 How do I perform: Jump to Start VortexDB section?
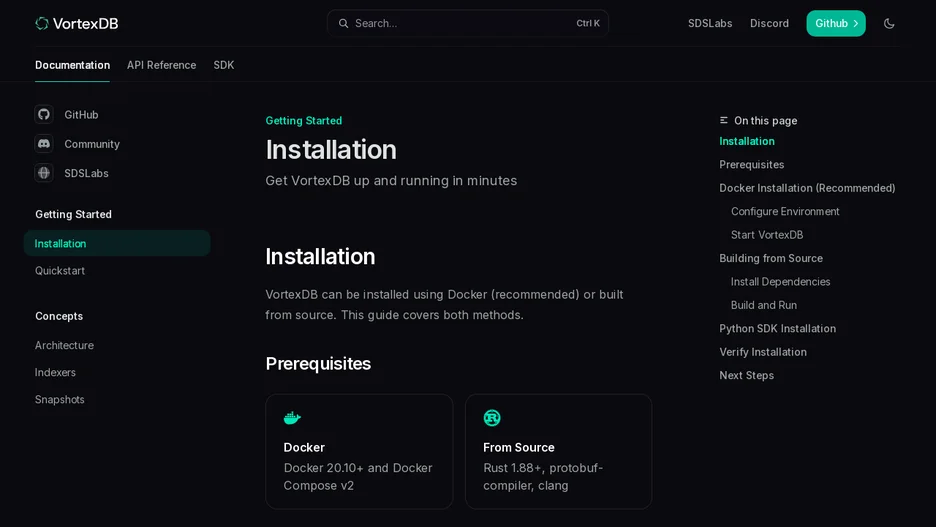pyautogui.click(x=767, y=235)
